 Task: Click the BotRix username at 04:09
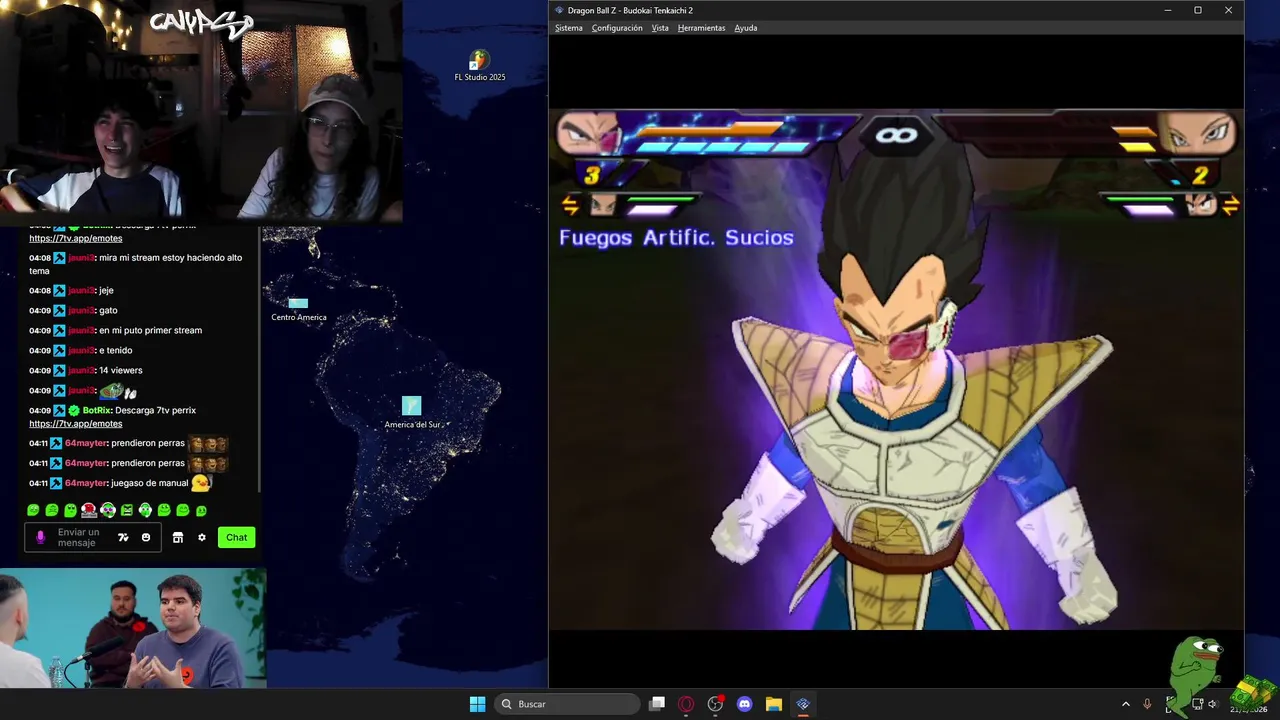point(97,410)
